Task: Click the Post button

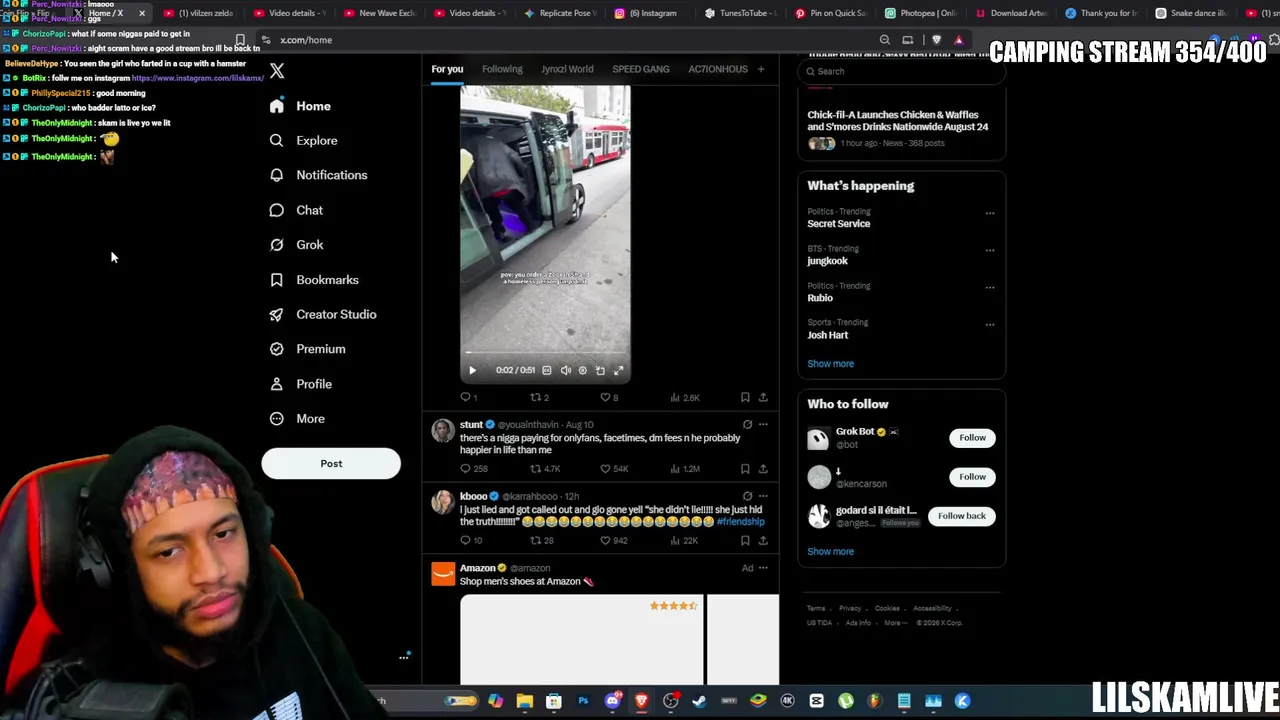Action: point(331,464)
